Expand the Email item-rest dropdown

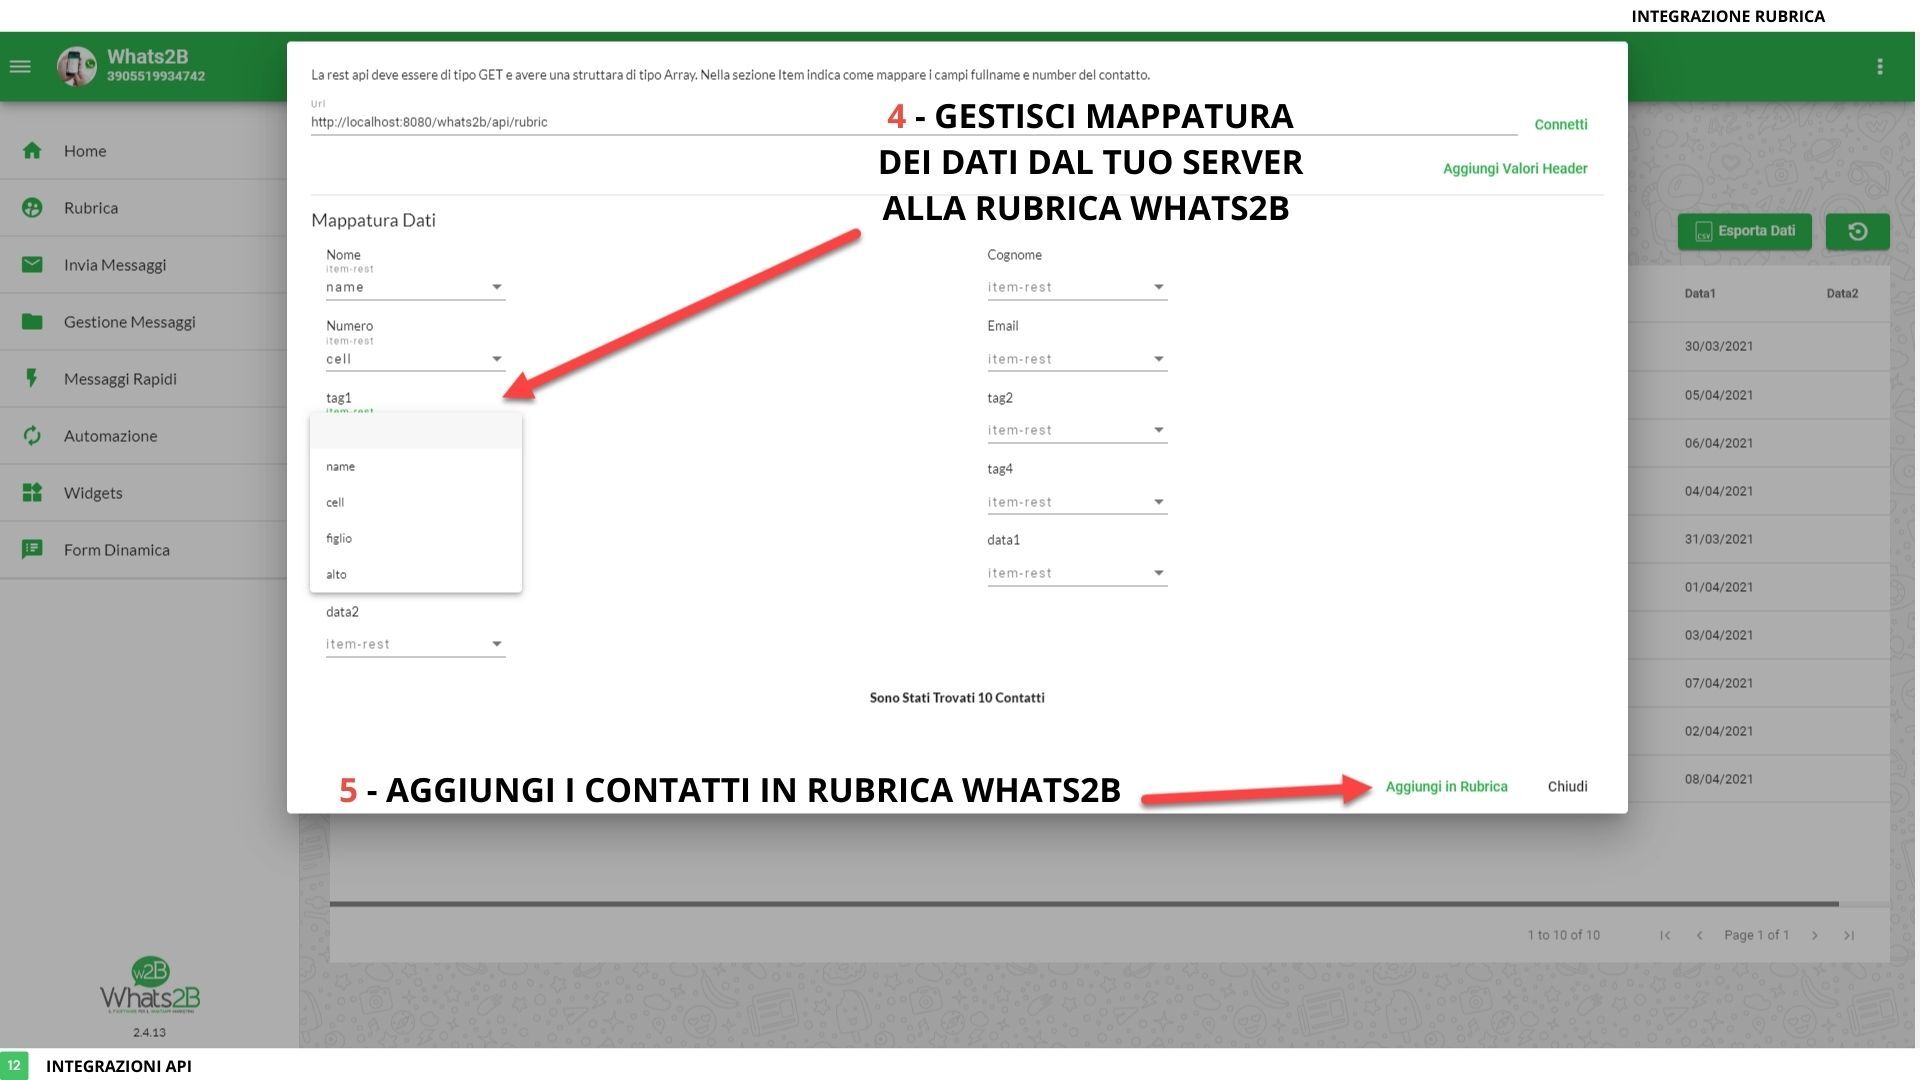(x=1077, y=360)
